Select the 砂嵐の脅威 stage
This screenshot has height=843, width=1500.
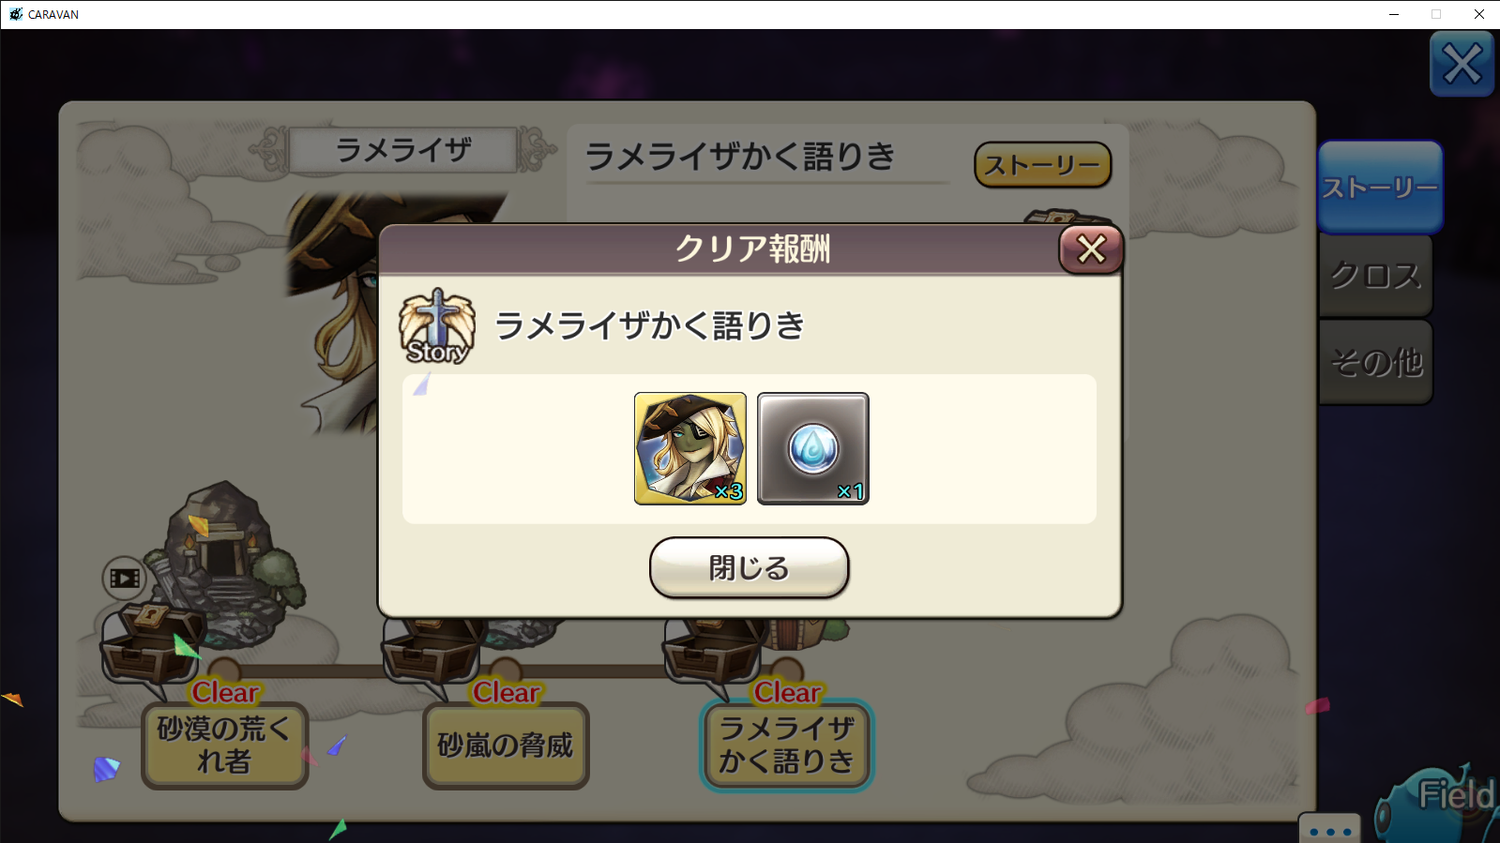point(506,746)
